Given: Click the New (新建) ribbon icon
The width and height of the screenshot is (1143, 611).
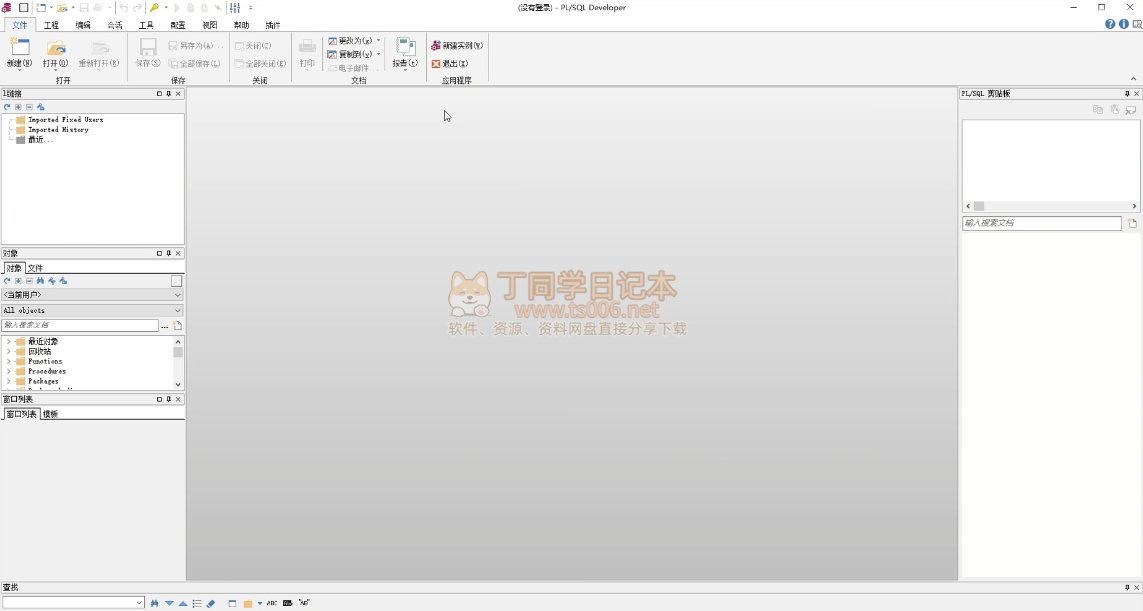Looking at the screenshot, I should (x=20, y=48).
